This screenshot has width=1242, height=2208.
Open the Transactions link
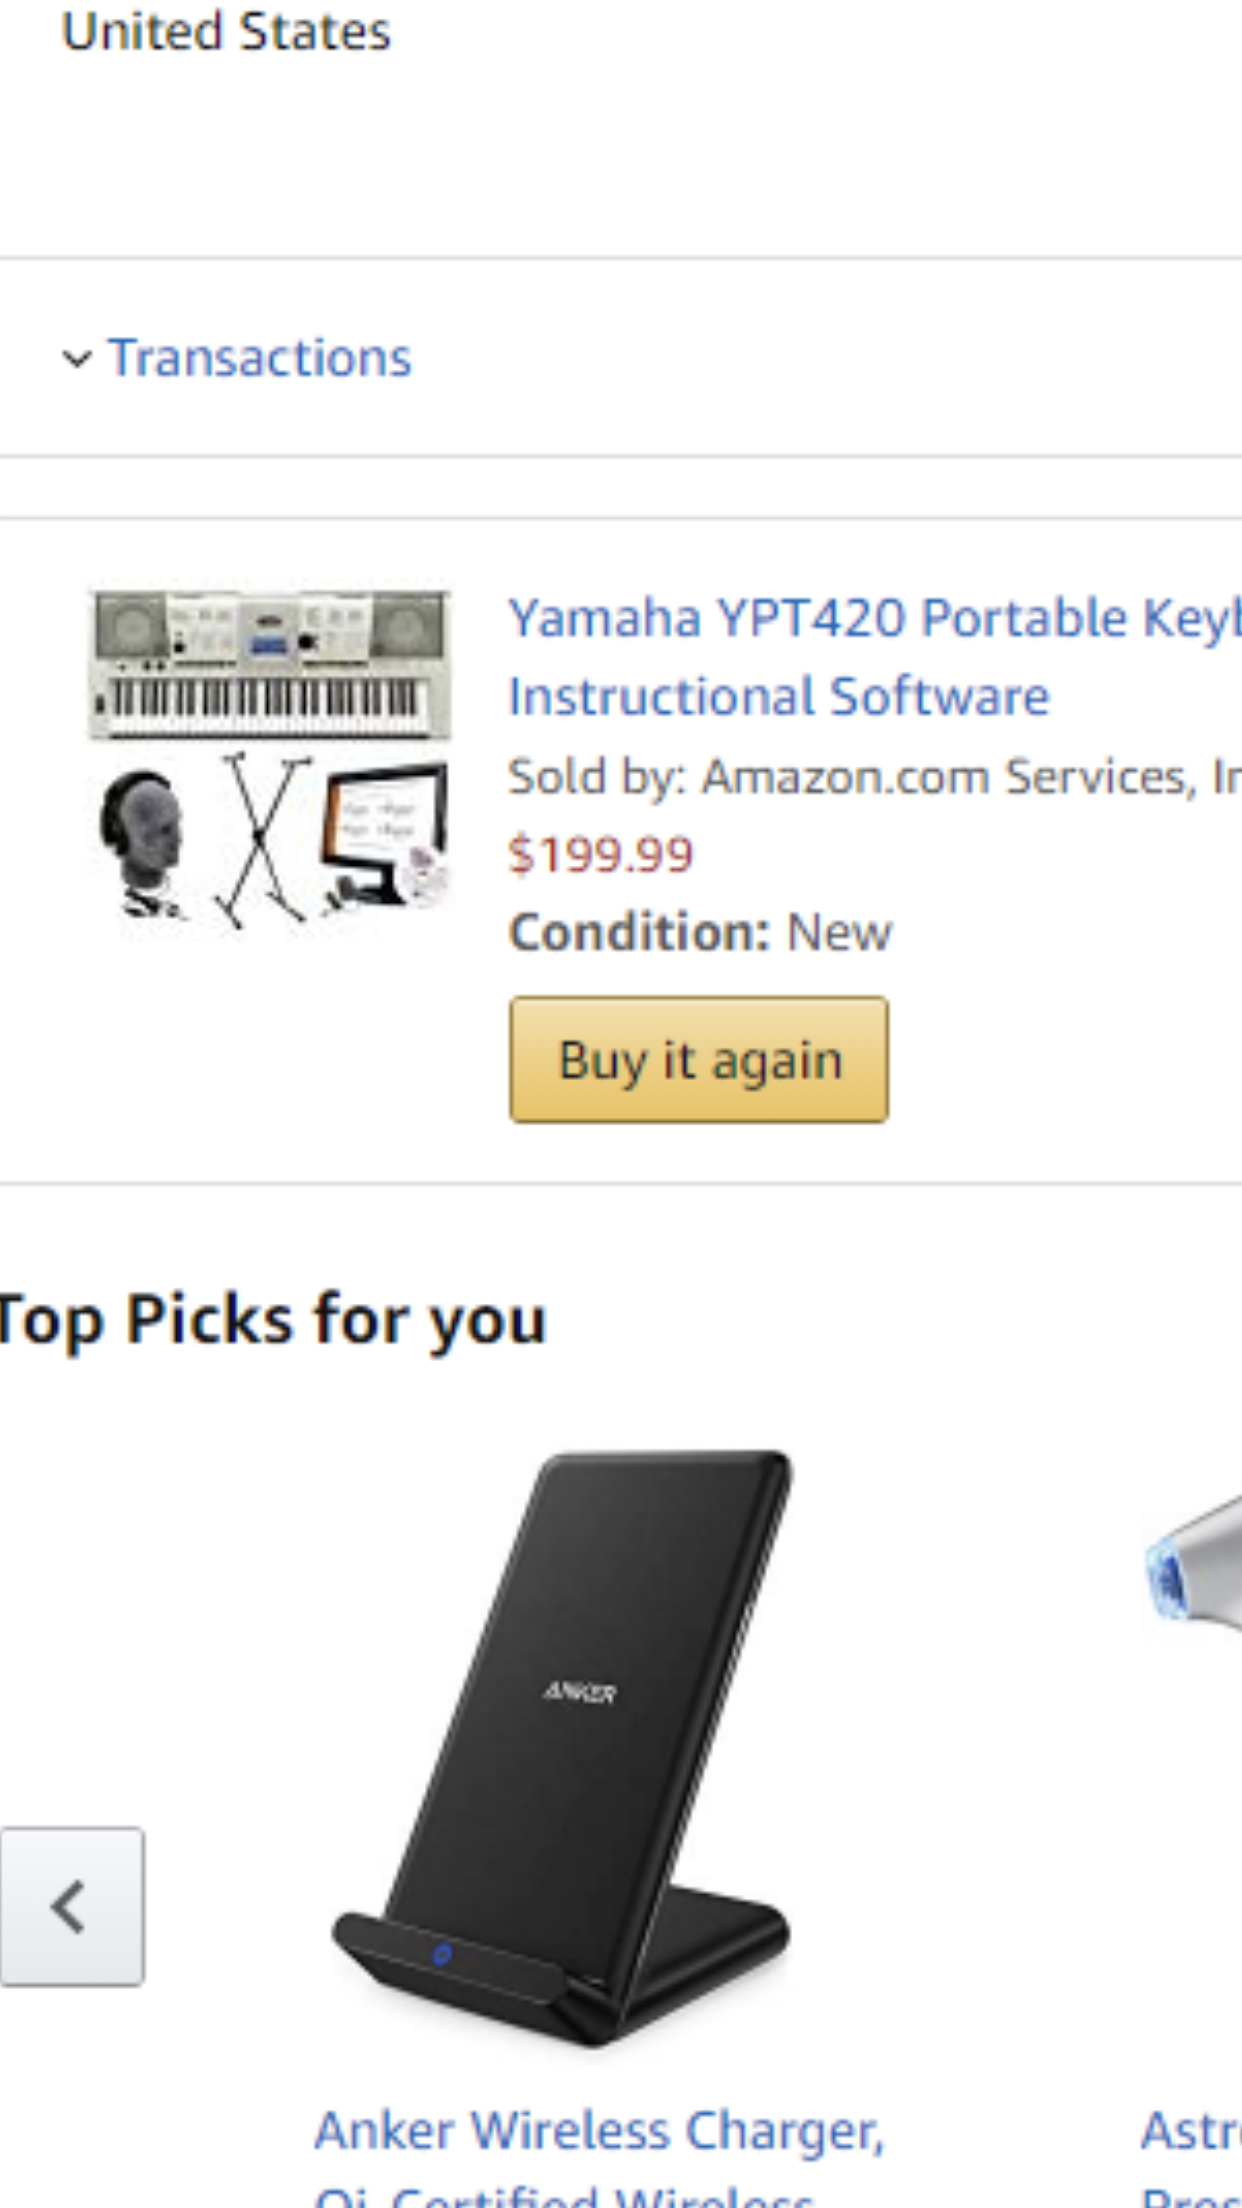260,358
